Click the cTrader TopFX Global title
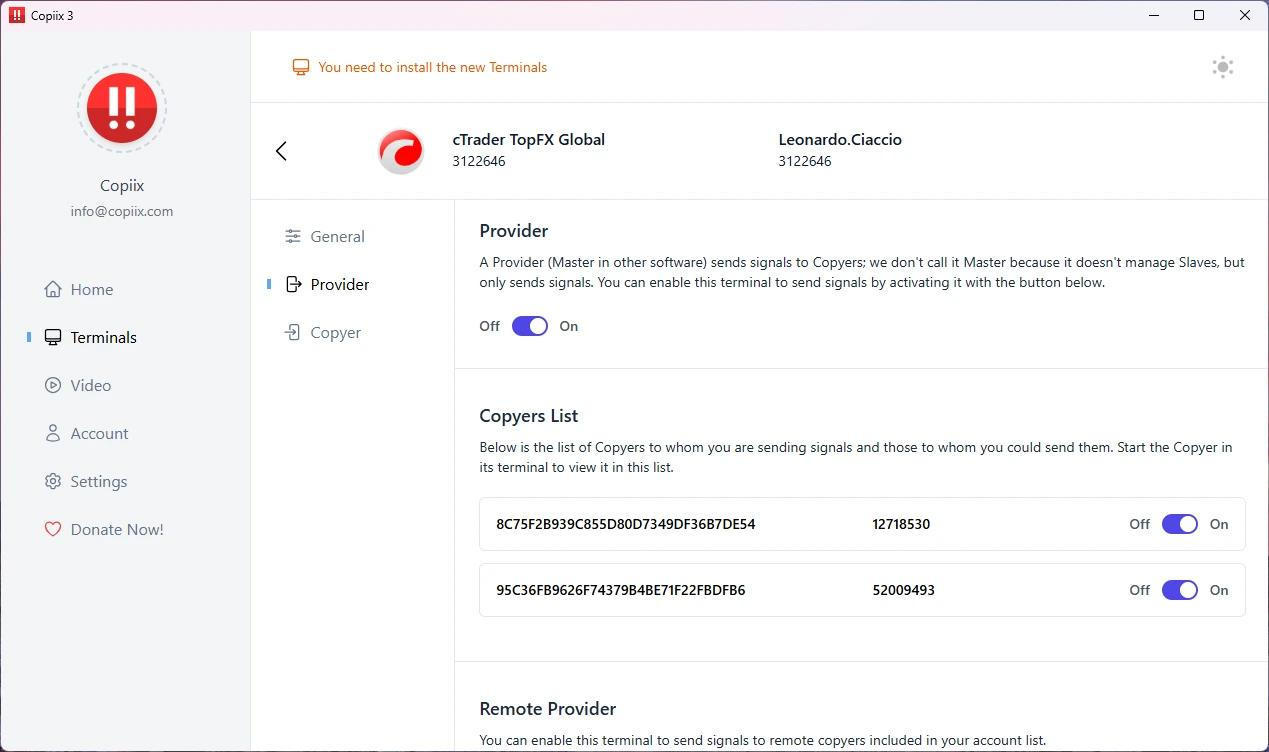 coord(528,139)
